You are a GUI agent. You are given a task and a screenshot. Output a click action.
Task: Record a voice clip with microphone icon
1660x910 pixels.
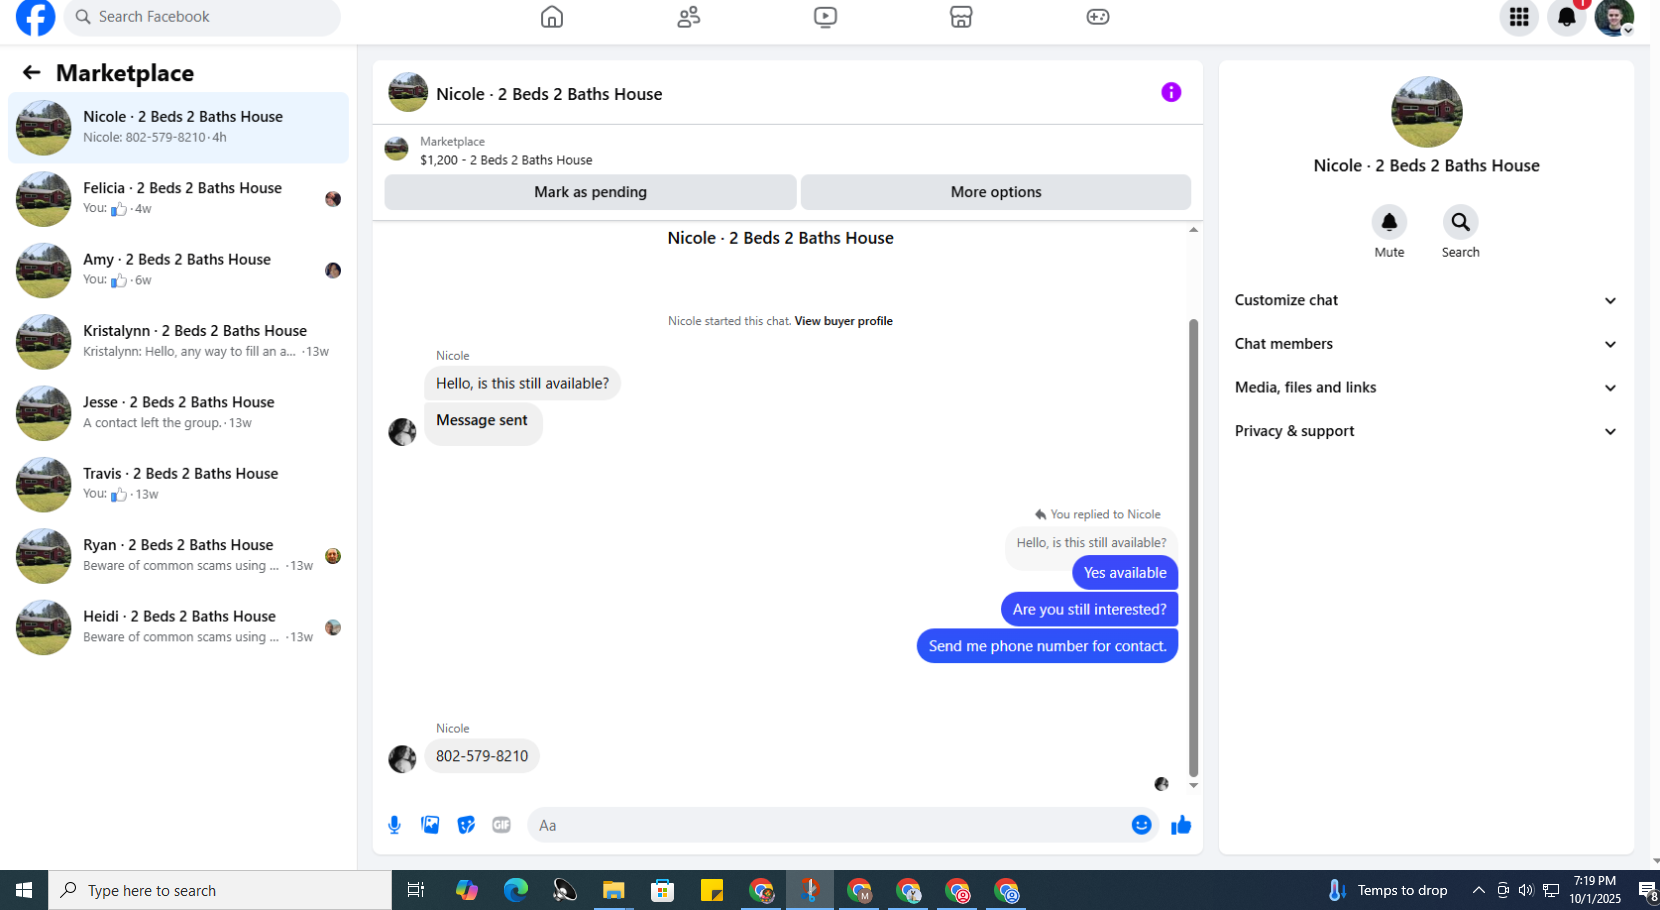394,825
